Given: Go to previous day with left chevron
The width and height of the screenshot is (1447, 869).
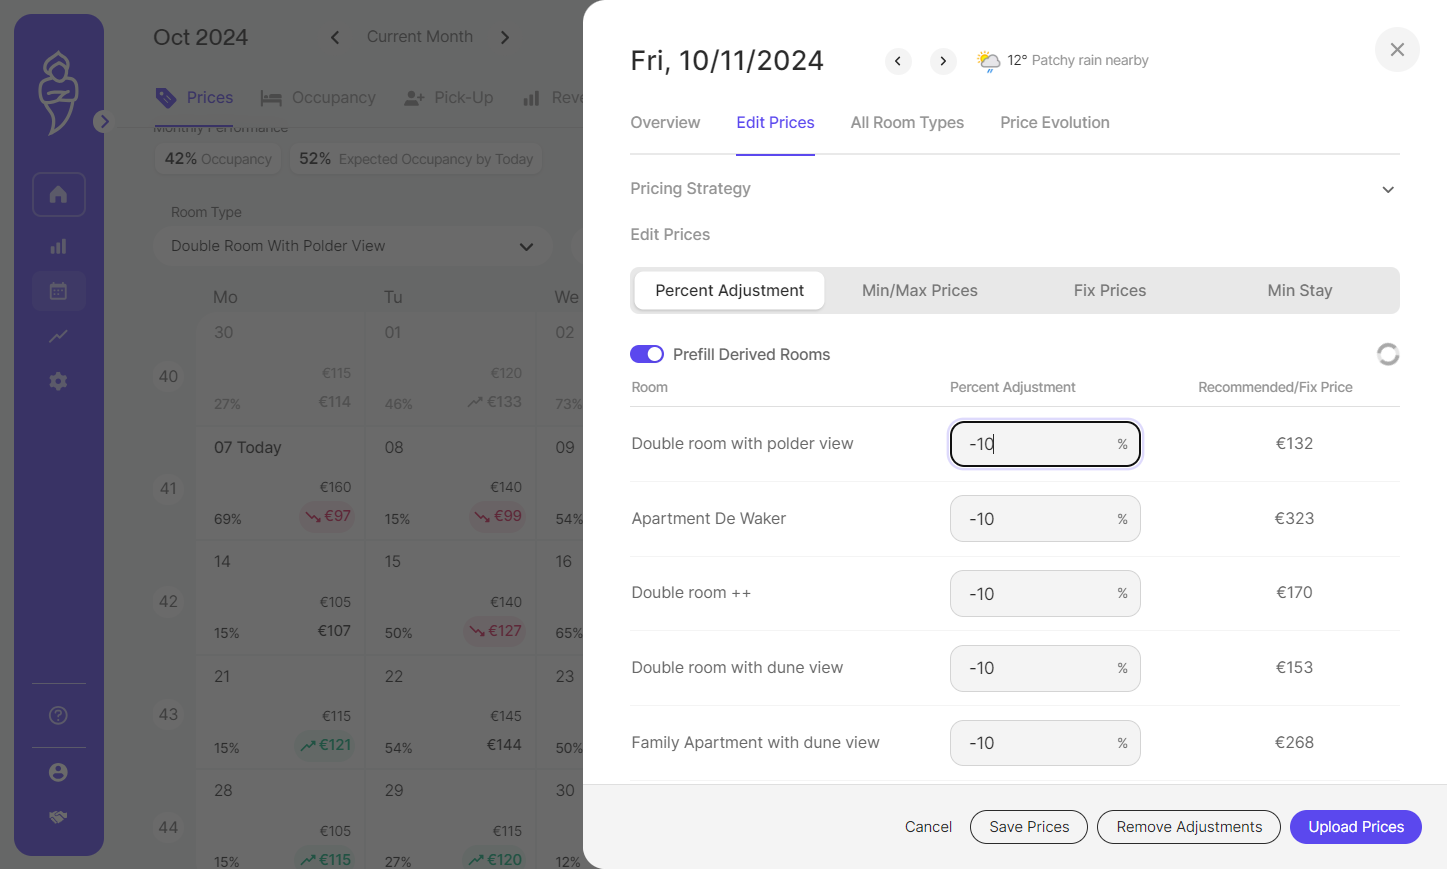Looking at the screenshot, I should 898,61.
